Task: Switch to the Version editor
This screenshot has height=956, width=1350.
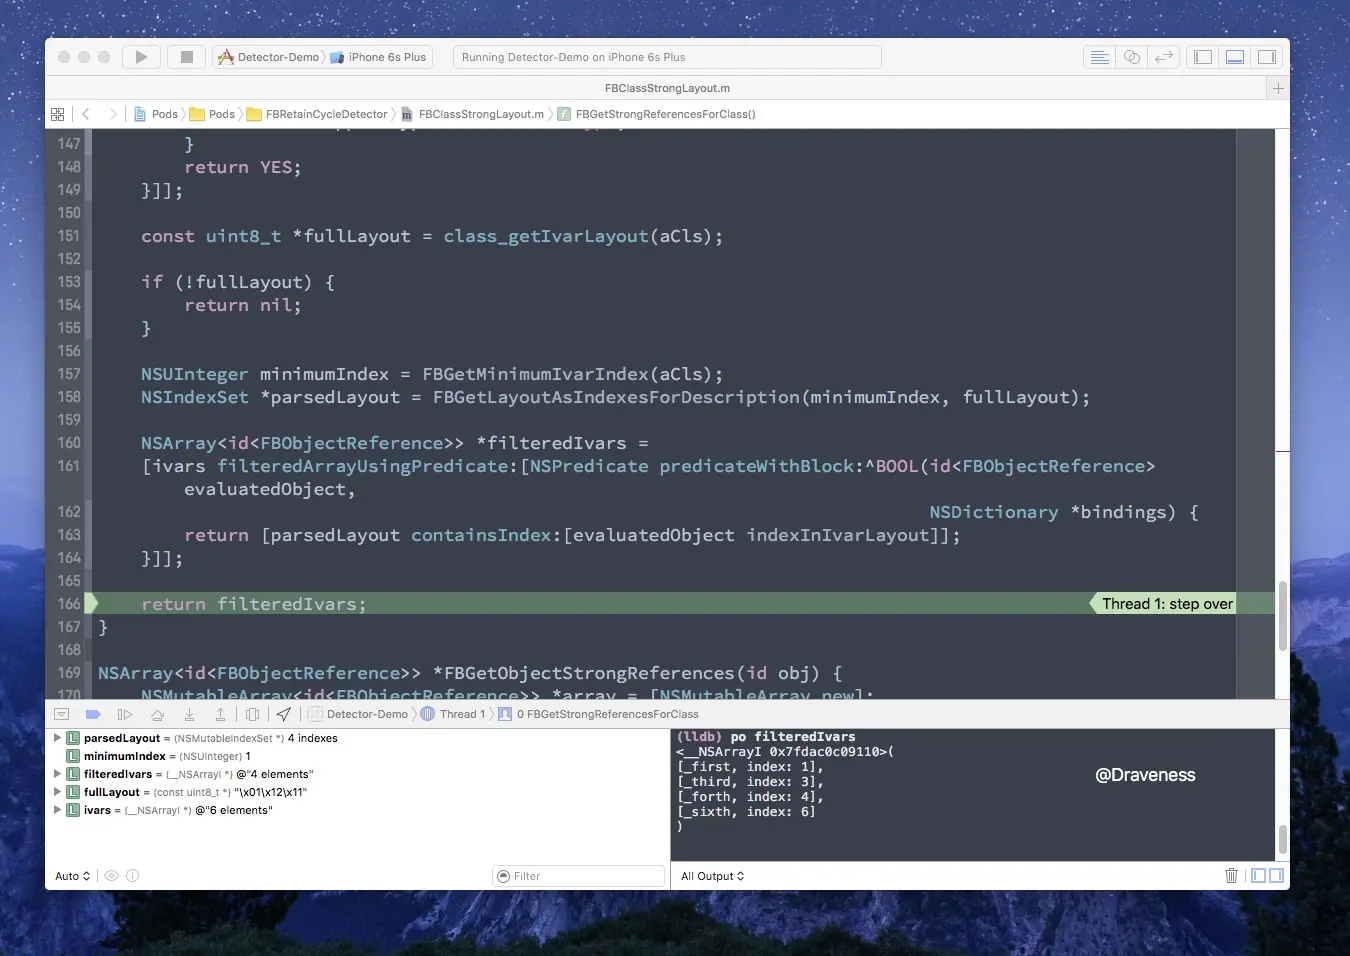Action: (1164, 57)
